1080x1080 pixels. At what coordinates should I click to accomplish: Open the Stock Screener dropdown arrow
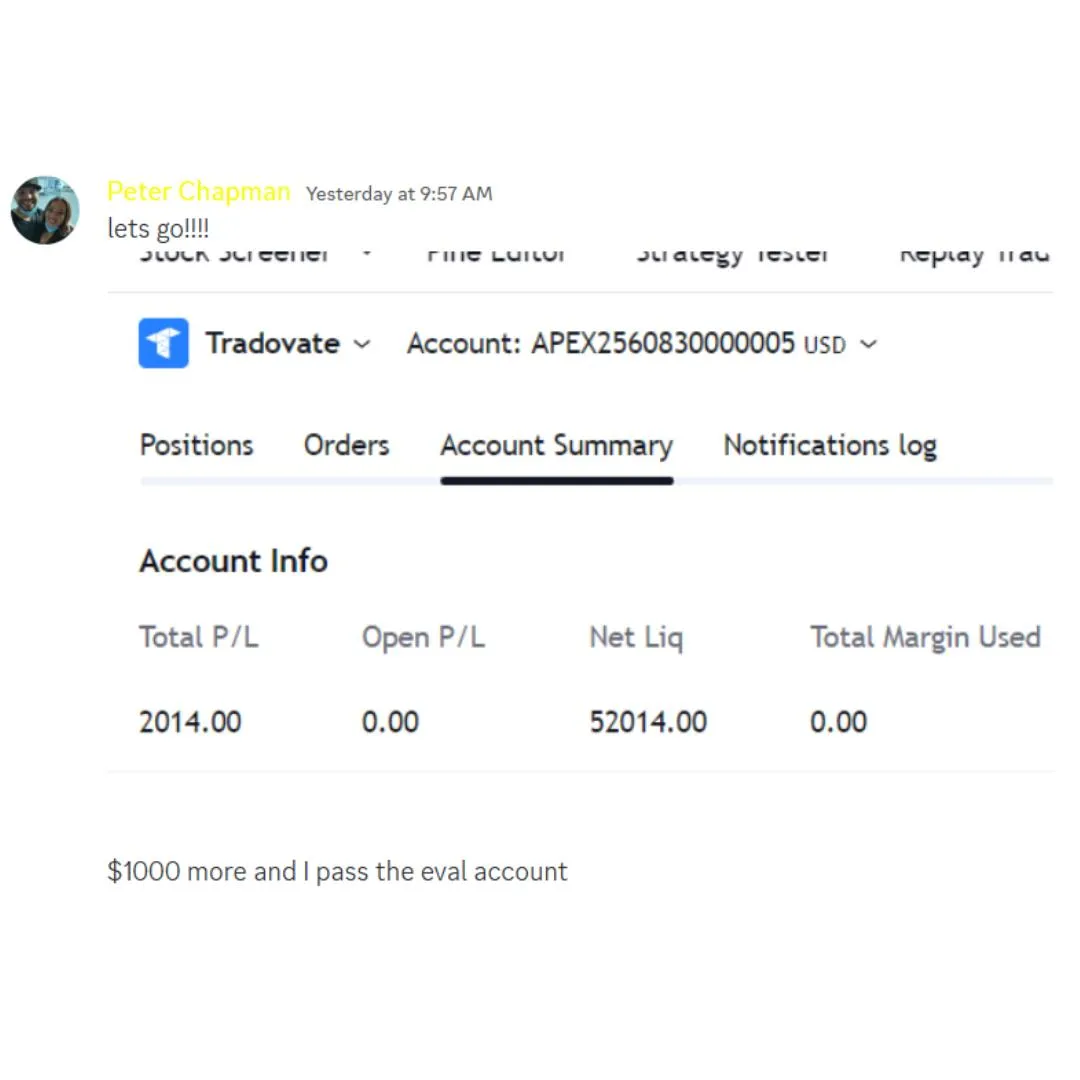tap(367, 253)
